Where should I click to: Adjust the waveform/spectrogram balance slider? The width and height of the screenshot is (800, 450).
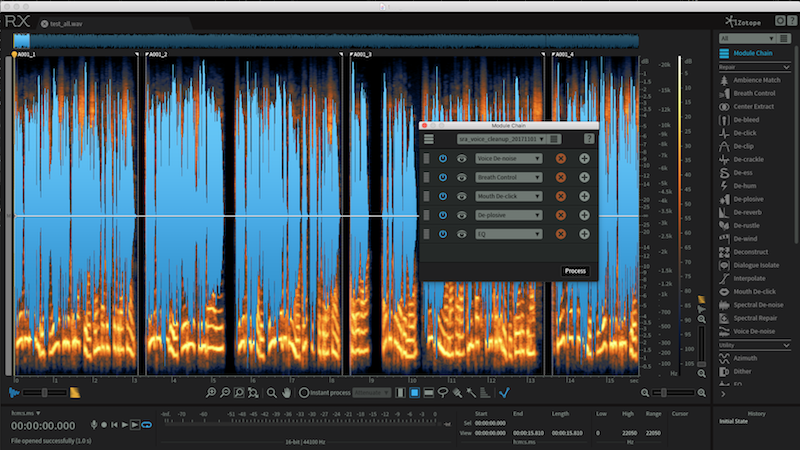click(x=45, y=393)
